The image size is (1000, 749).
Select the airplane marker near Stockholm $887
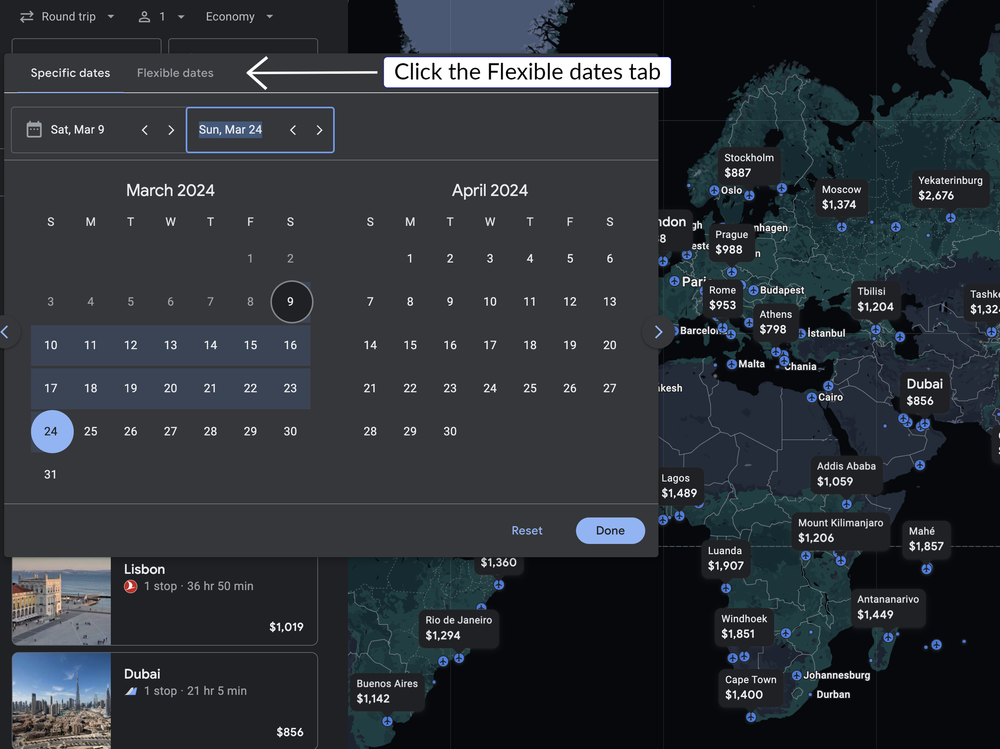tap(781, 188)
